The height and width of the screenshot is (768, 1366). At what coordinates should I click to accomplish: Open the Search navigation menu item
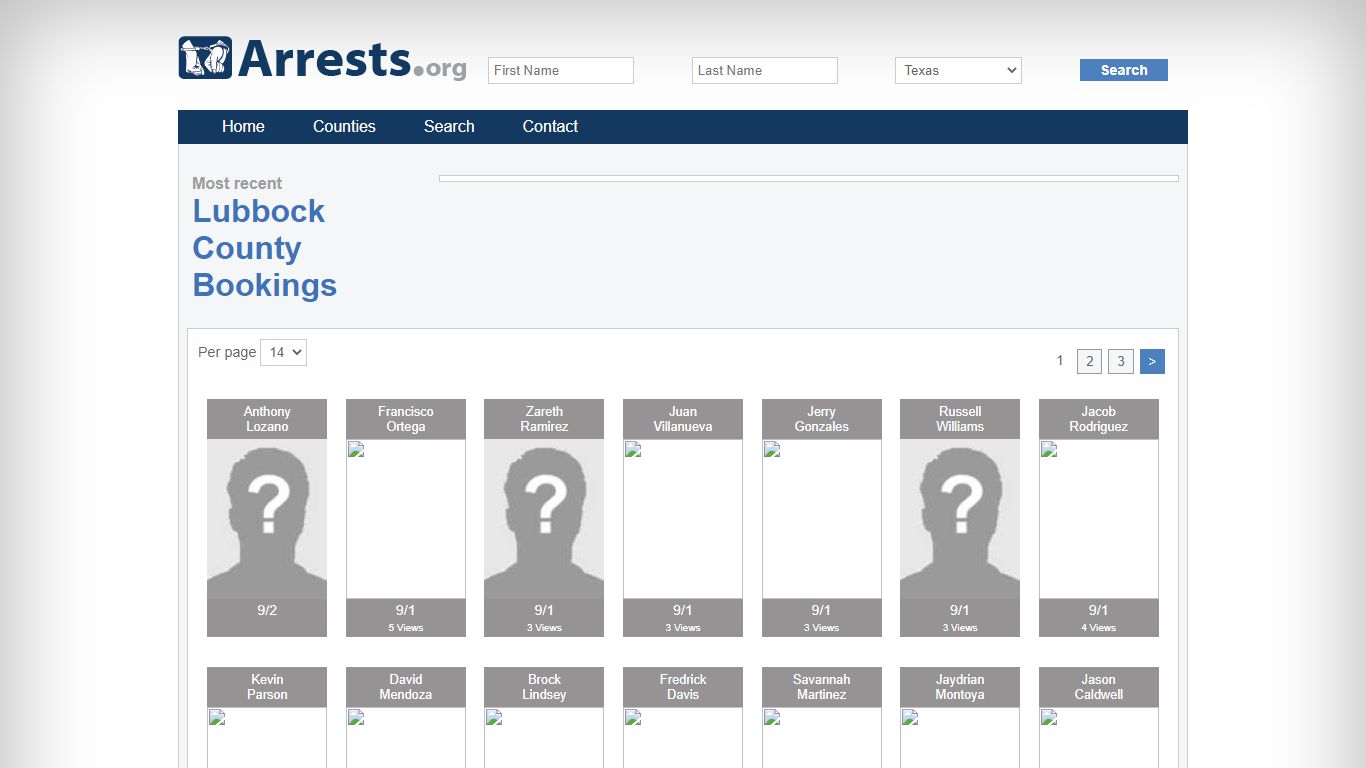coord(449,126)
